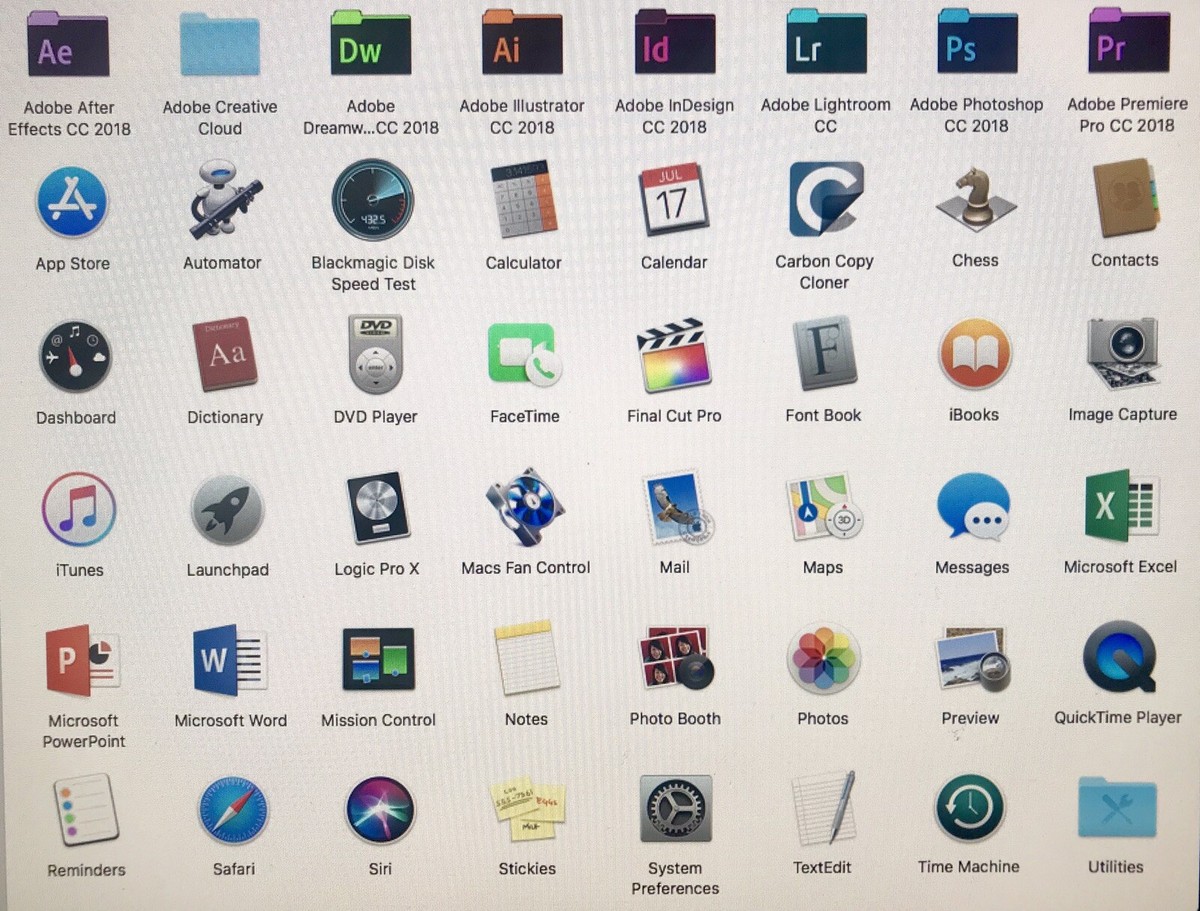Open the Carbon Copy Cloner icon
The height and width of the screenshot is (911, 1200).
pos(825,198)
